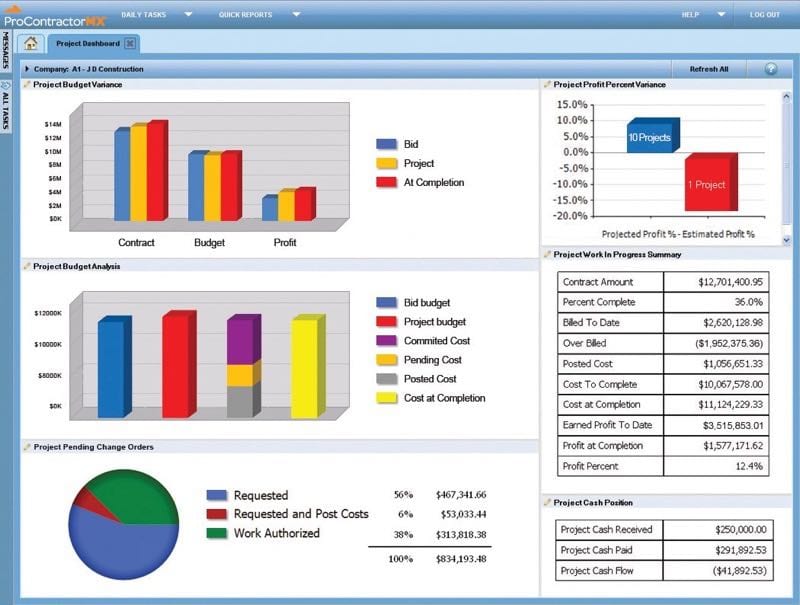Click the Home icon below the toolbar

tap(30, 43)
